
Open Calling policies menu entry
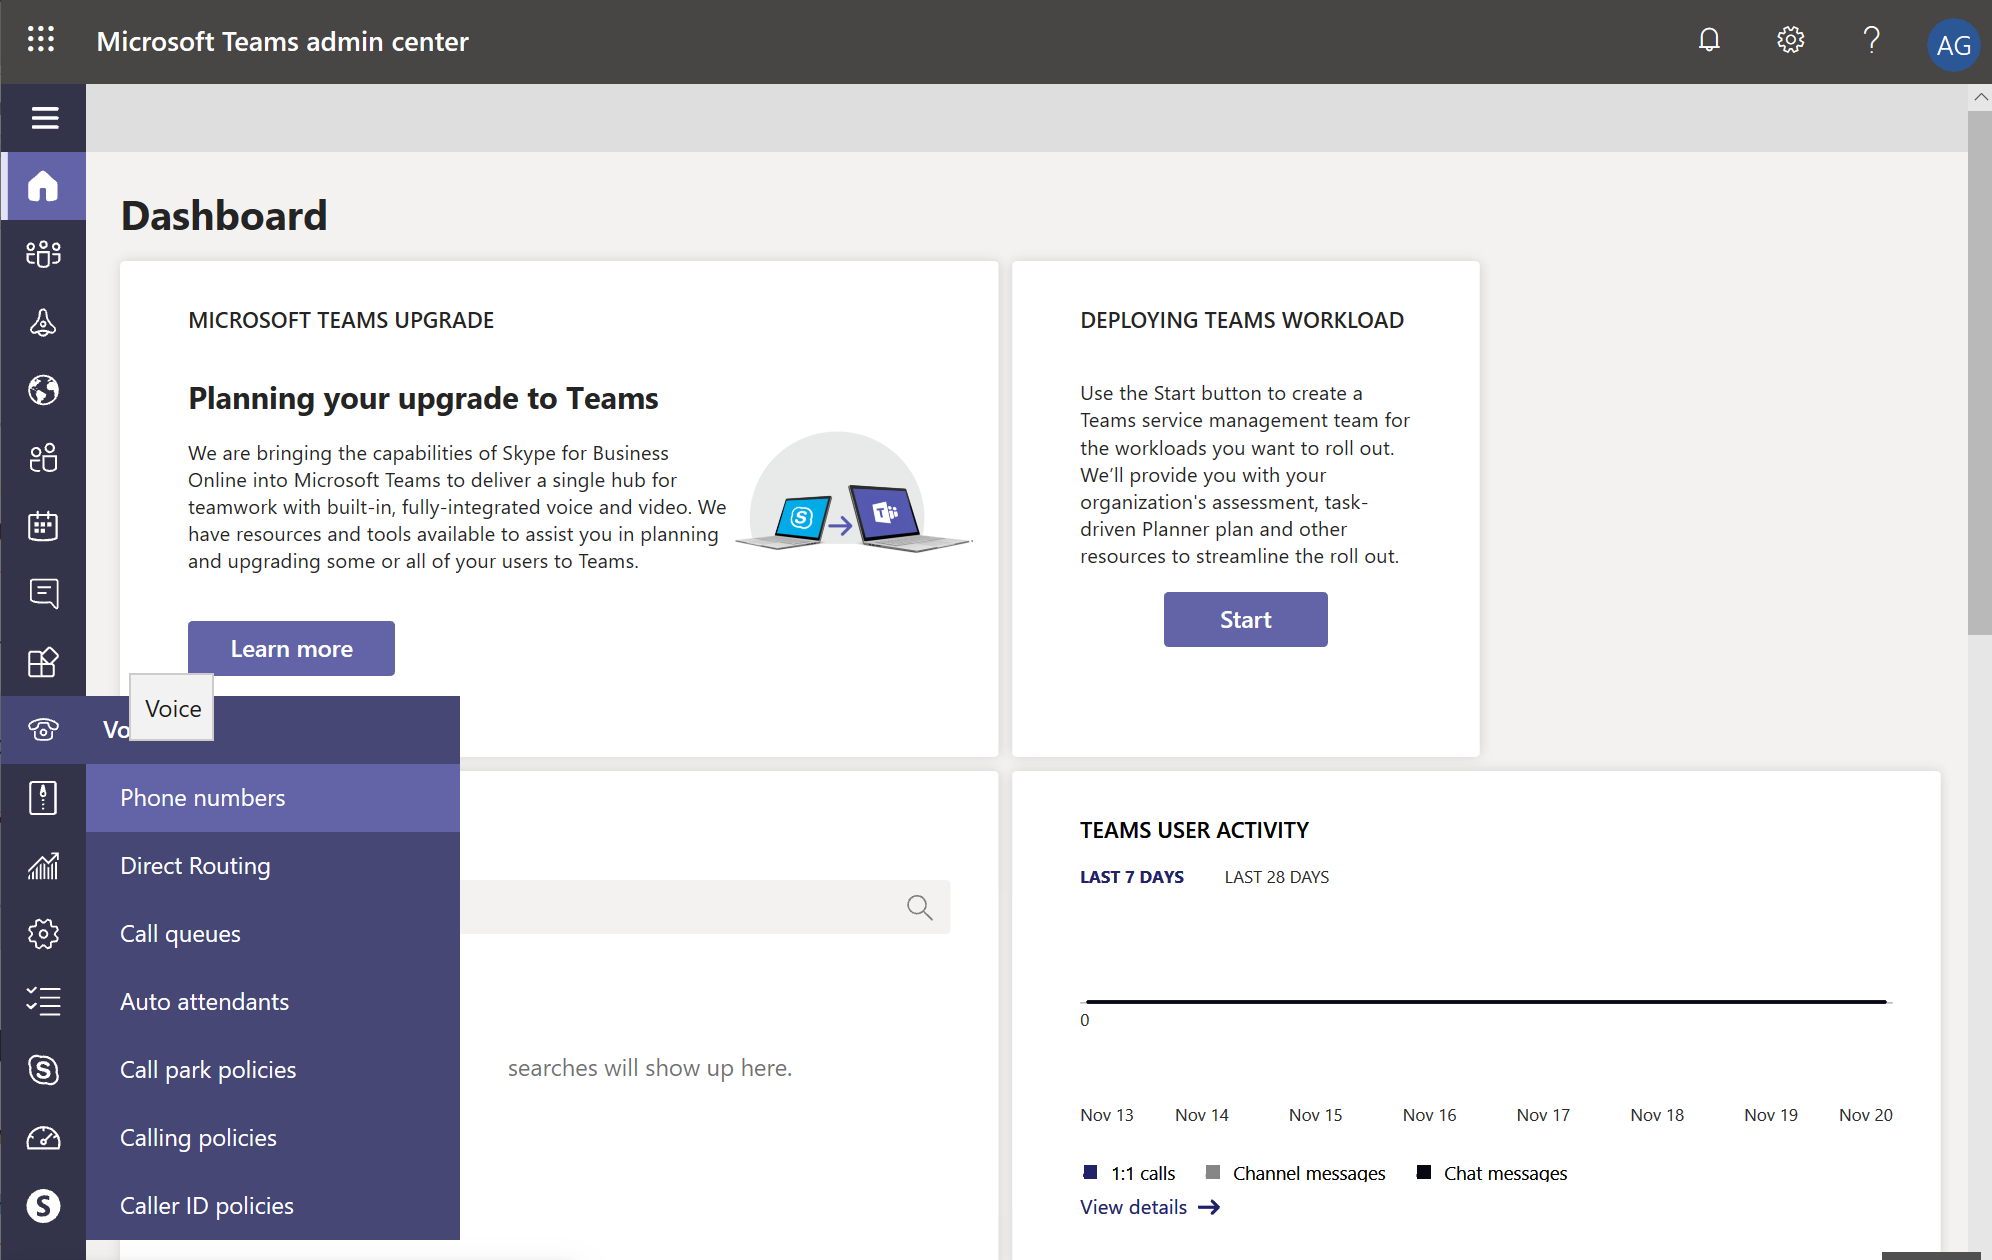pyautogui.click(x=273, y=1138)
